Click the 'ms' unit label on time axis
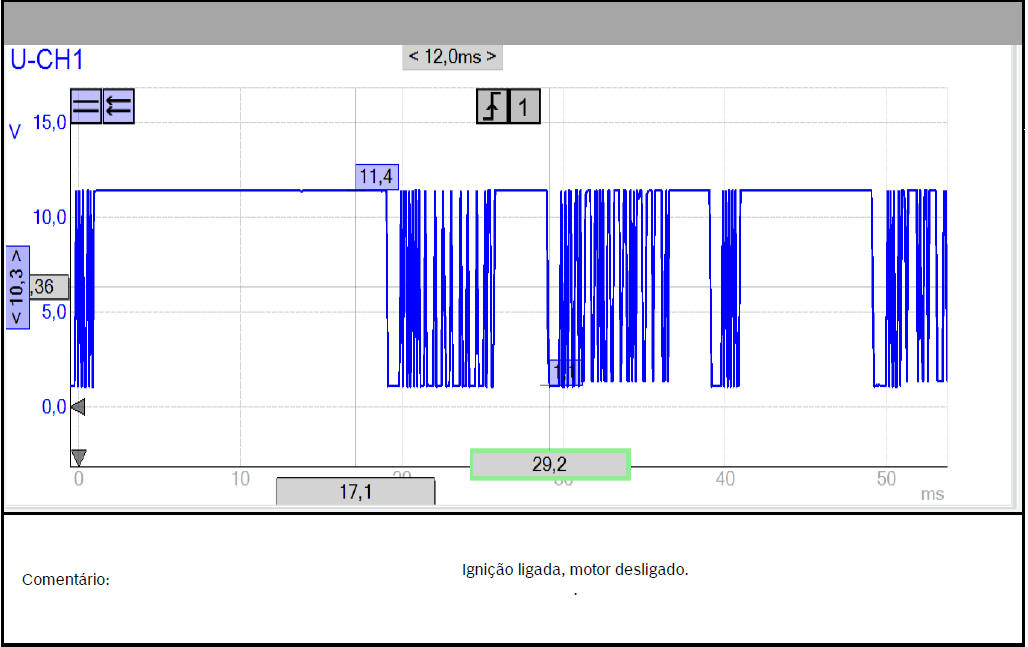Viewport: 1028px width, 647px height. click(932, 494)
